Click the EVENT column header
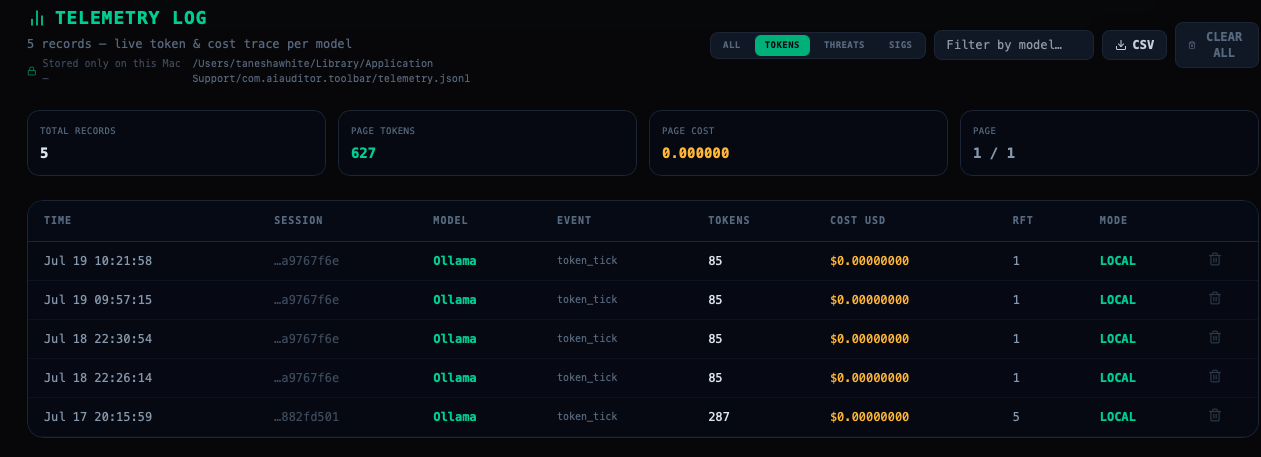This screenshot has height=457, width=1261. pyautogui.click(x=574, y=220)
